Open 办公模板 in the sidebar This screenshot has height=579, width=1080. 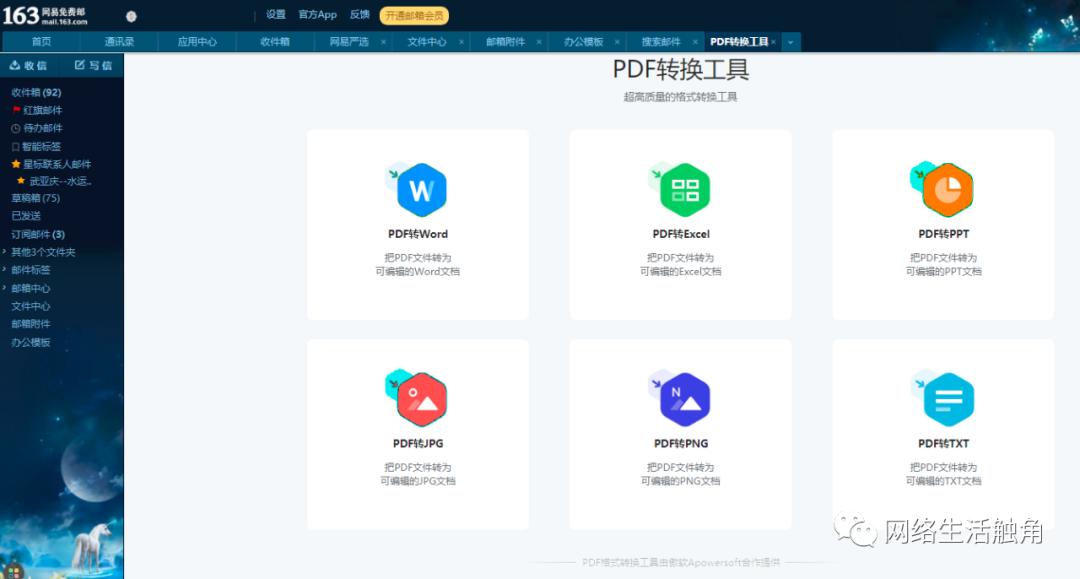pyautogui.click(x=30, y=342)
